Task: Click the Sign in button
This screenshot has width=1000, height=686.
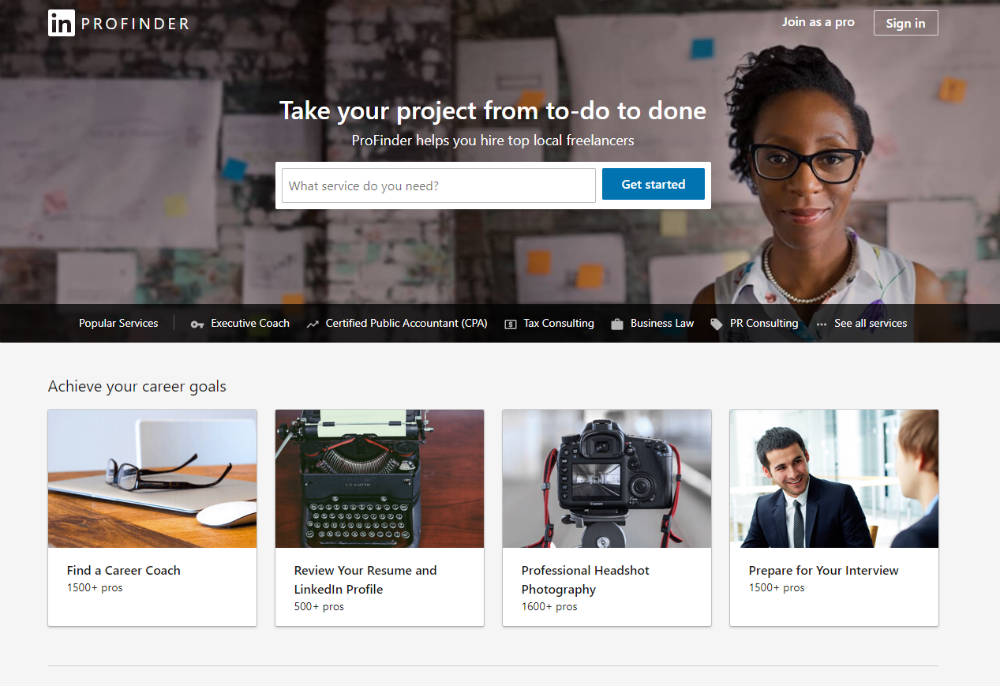Action: (905, 23)
